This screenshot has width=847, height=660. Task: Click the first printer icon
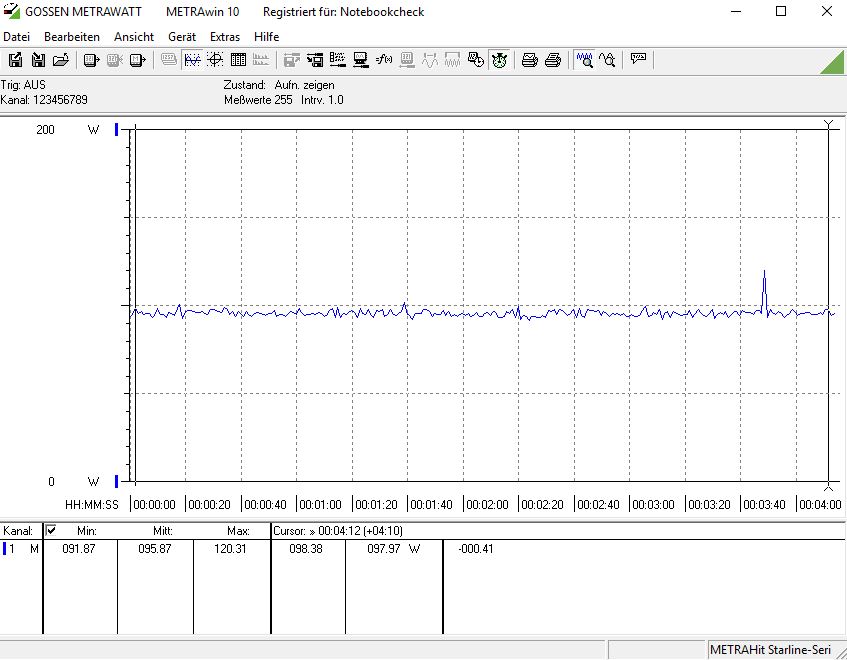tap(529, 60)
